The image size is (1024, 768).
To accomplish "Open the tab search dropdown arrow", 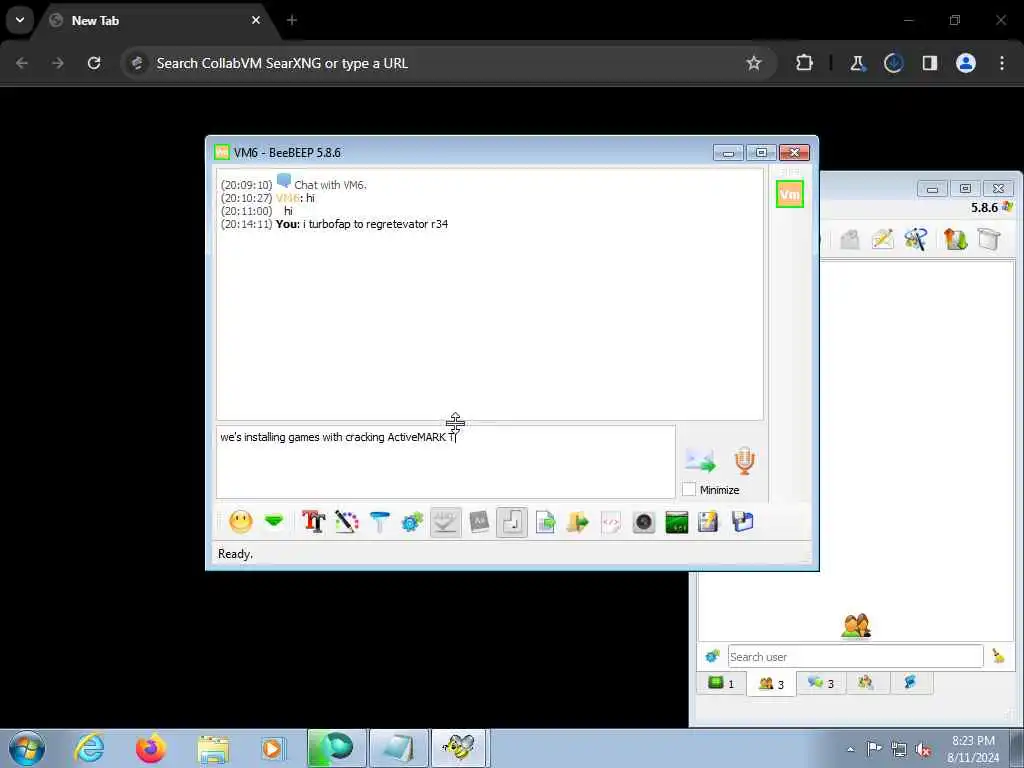I will tap(20, 20).
